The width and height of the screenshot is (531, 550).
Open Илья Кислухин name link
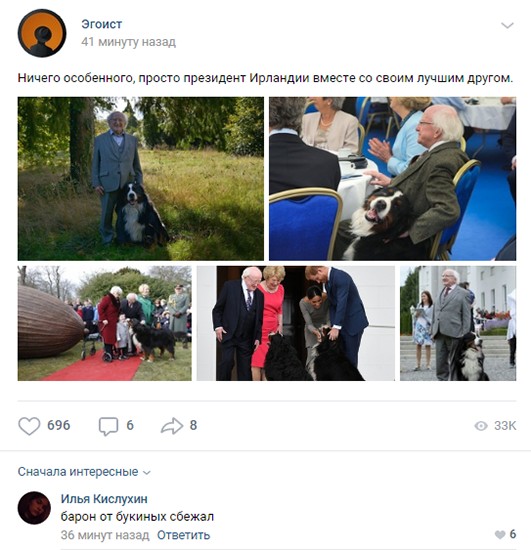click(104, 498)
